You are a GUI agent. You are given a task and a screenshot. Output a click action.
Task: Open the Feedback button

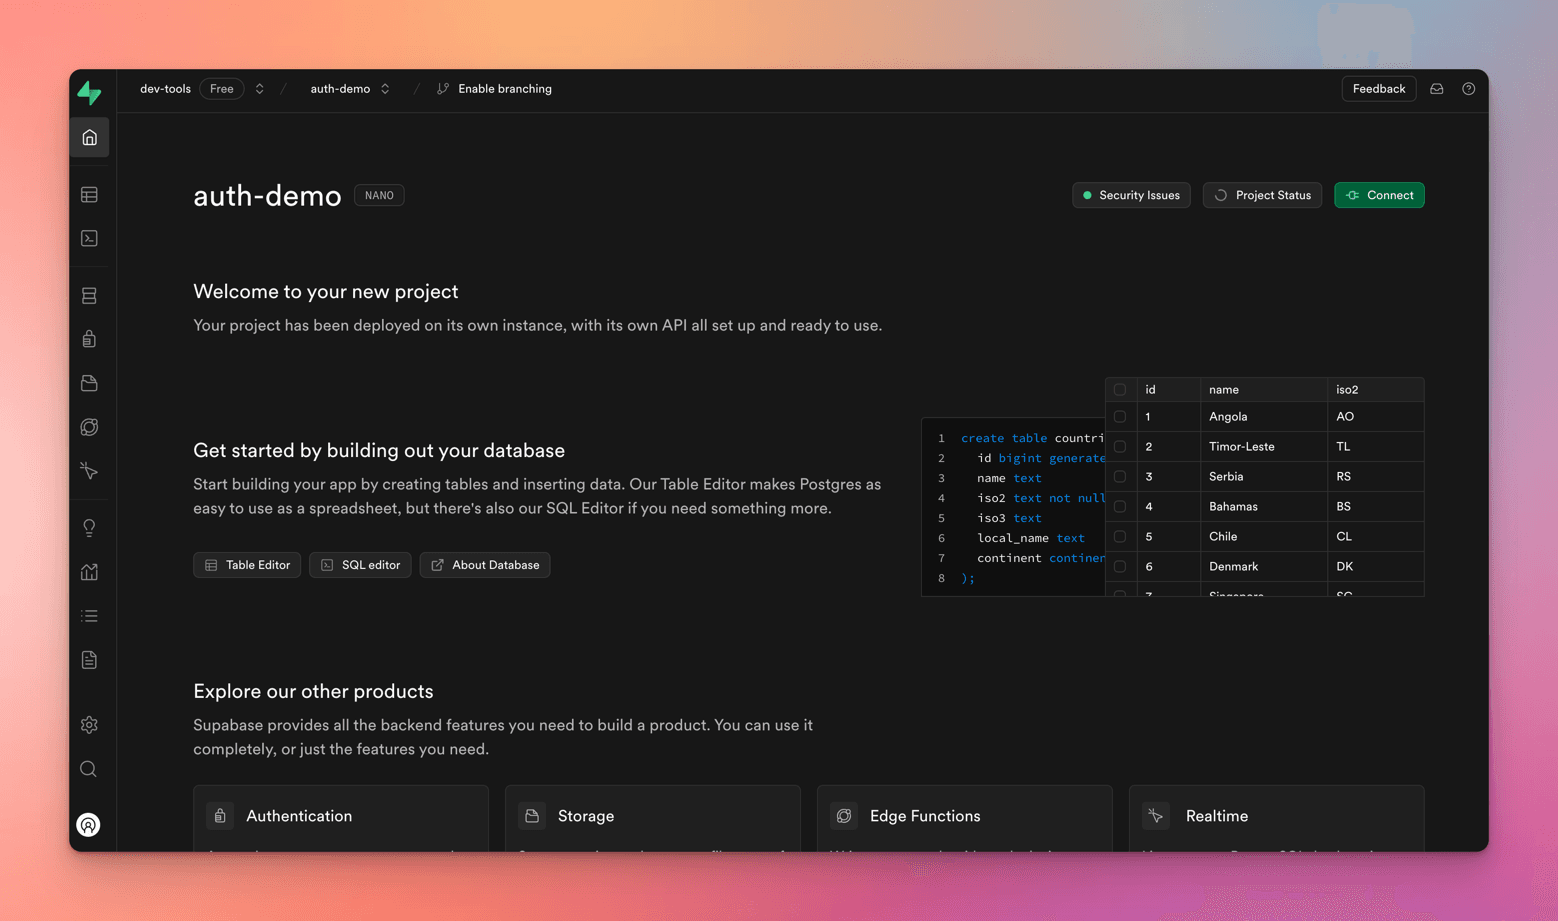tap(1378, 89)
